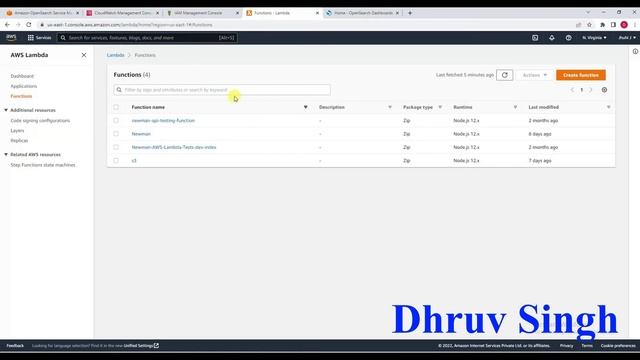Screen dimensions: 640x360
Task: Open Terms link in footer
Action: click(587, 346)
